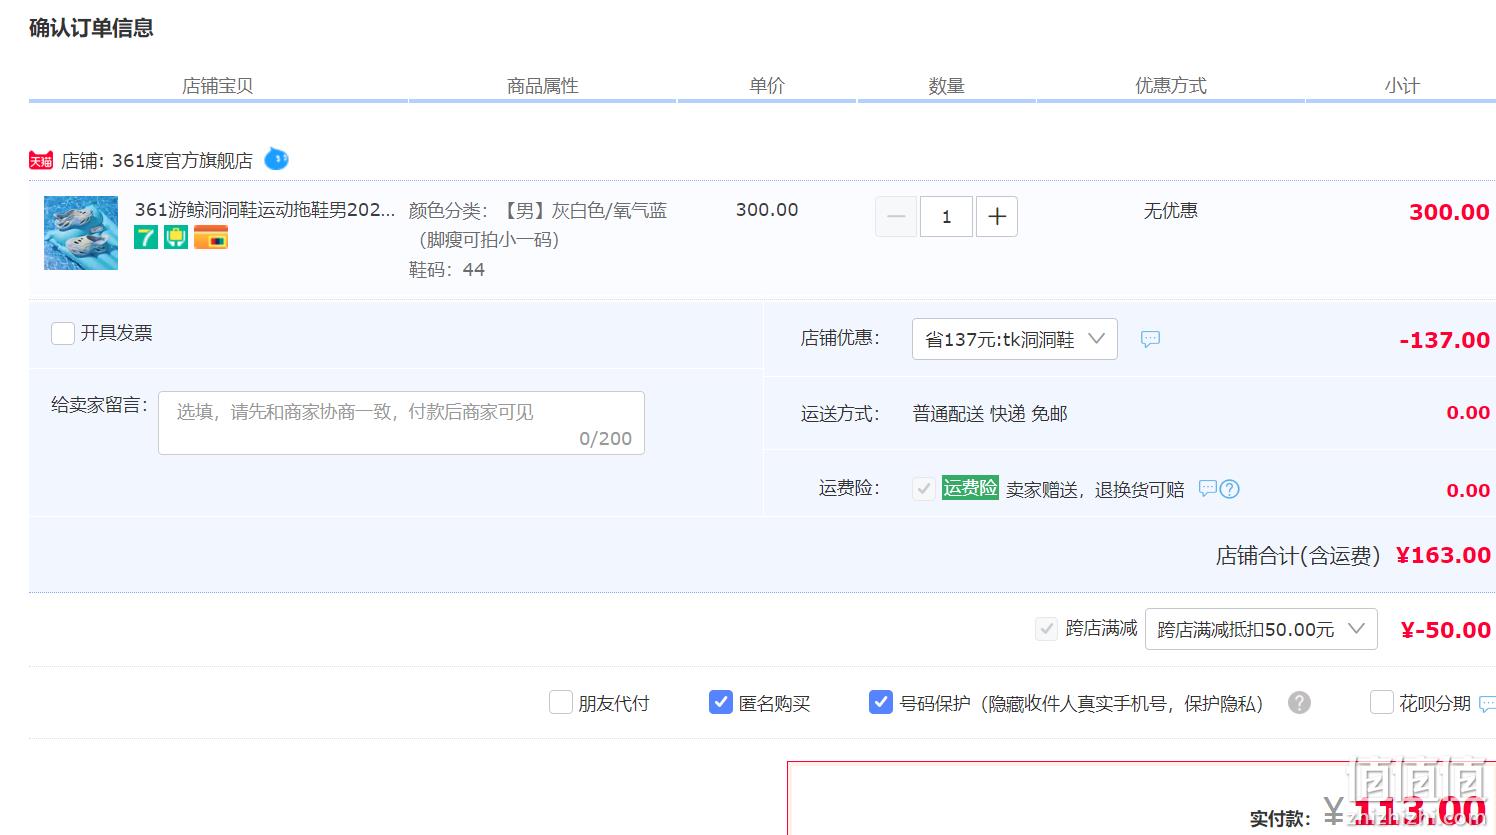Decrease the quantity with the minus button
The width and height of the screenshot is (1496, 835).
tap(896, 216)
